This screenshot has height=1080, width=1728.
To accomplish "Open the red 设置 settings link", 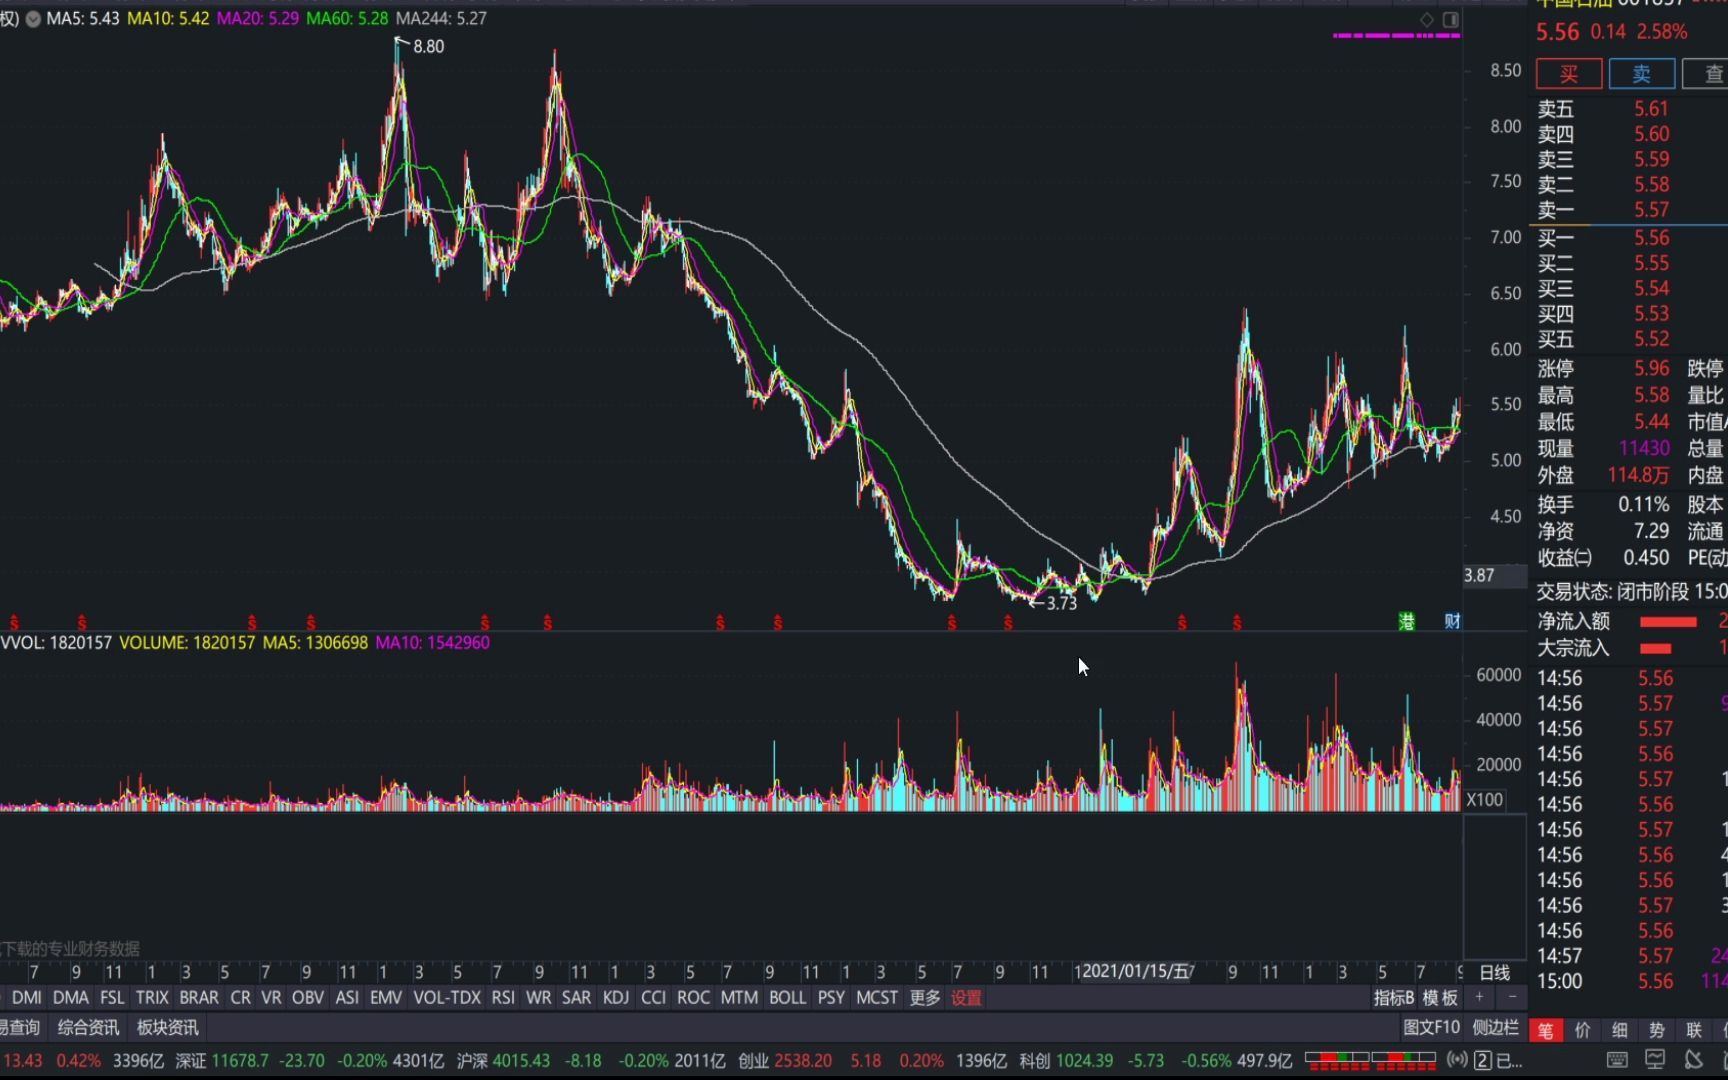I will (x=966, y=998).
